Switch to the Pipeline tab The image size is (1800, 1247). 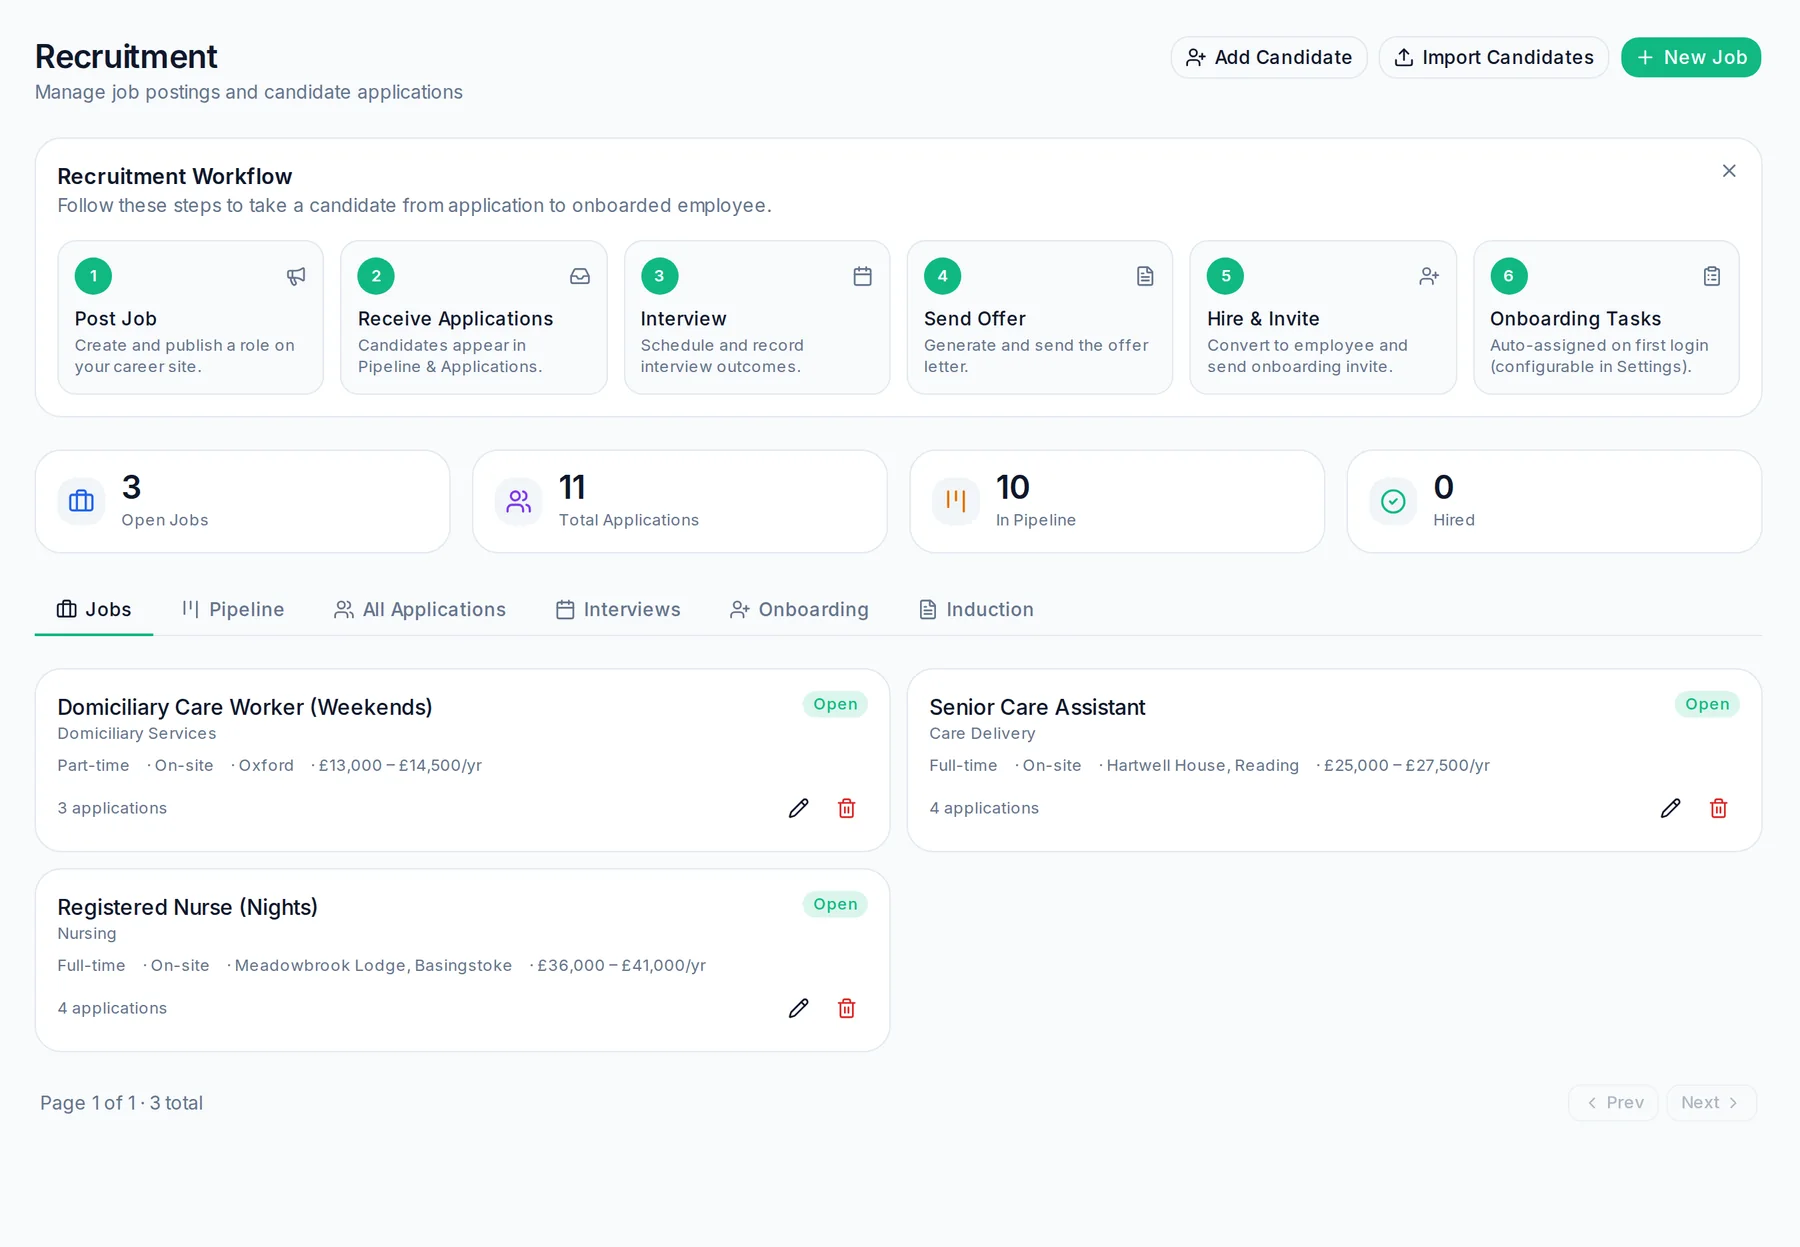click(233, 609)
